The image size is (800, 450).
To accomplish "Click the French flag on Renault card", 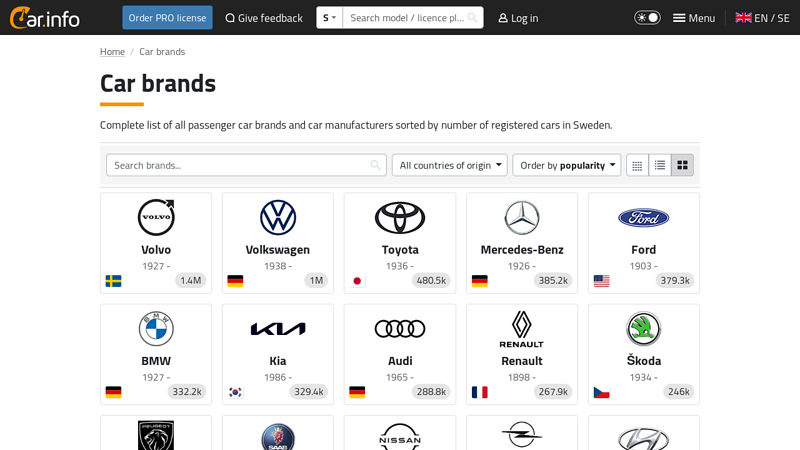I will tap(480, 392).
